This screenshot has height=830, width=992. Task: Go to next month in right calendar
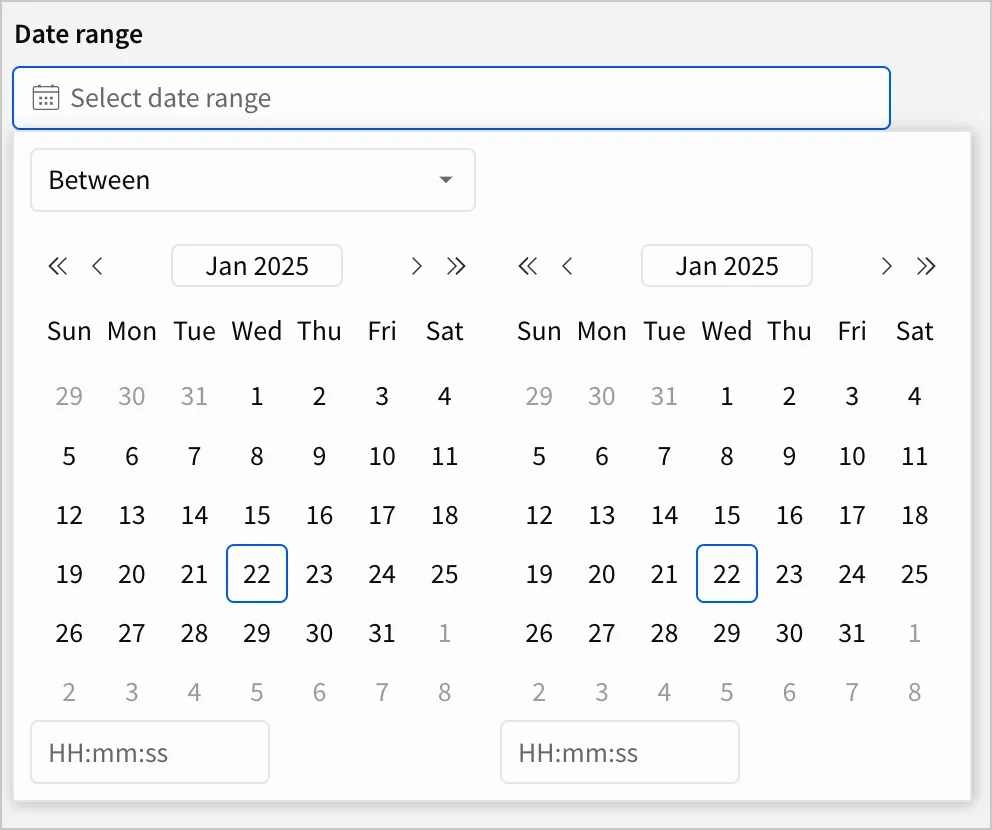tap(886, 266)
